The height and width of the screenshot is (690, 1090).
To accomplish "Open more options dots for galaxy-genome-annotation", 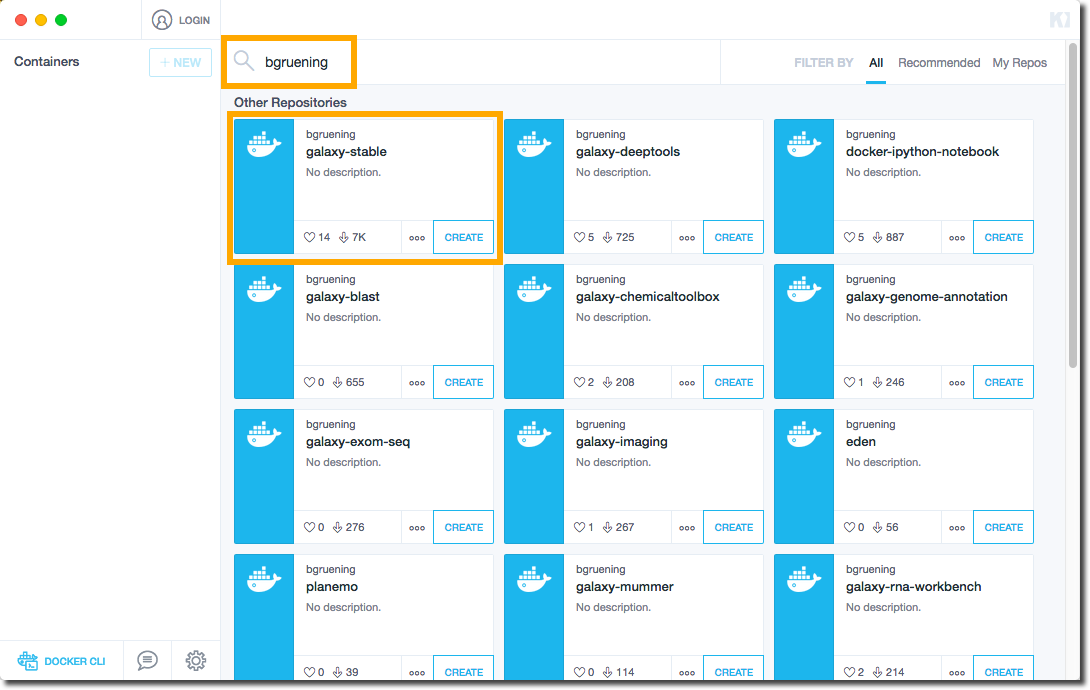I will [957, 383].
